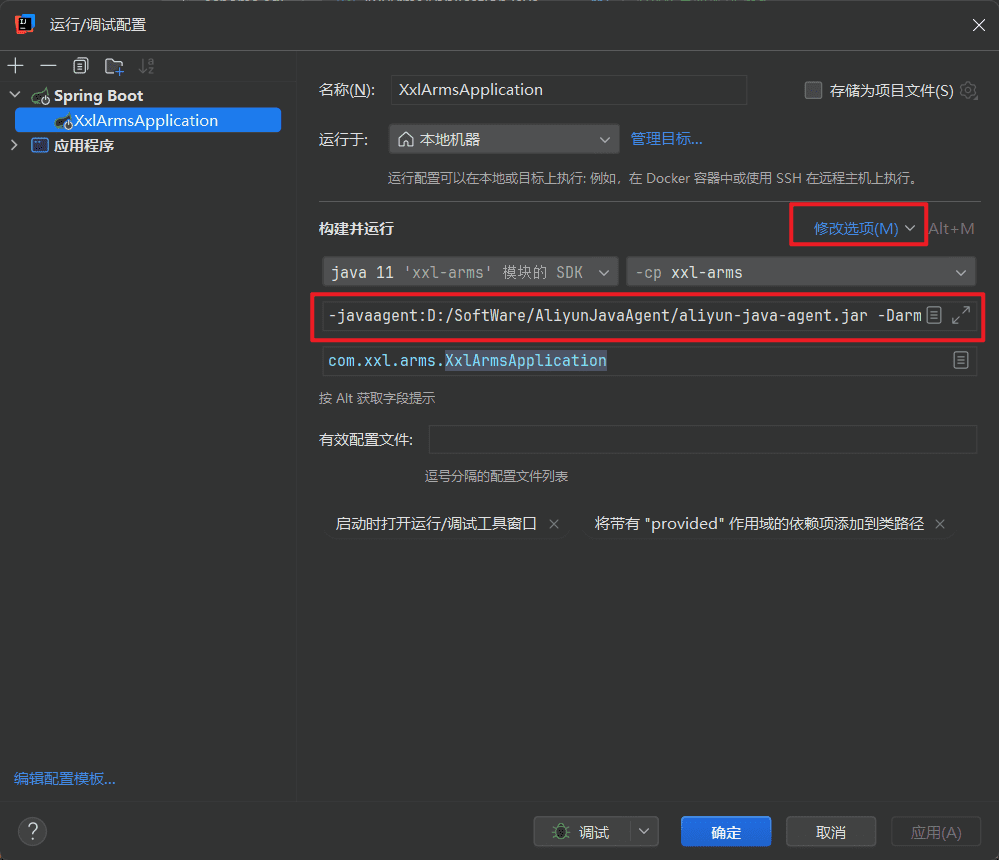Screen dimensions: 999x860
Task: Add a new run configuration with plus icon
Action: [15, 66]
